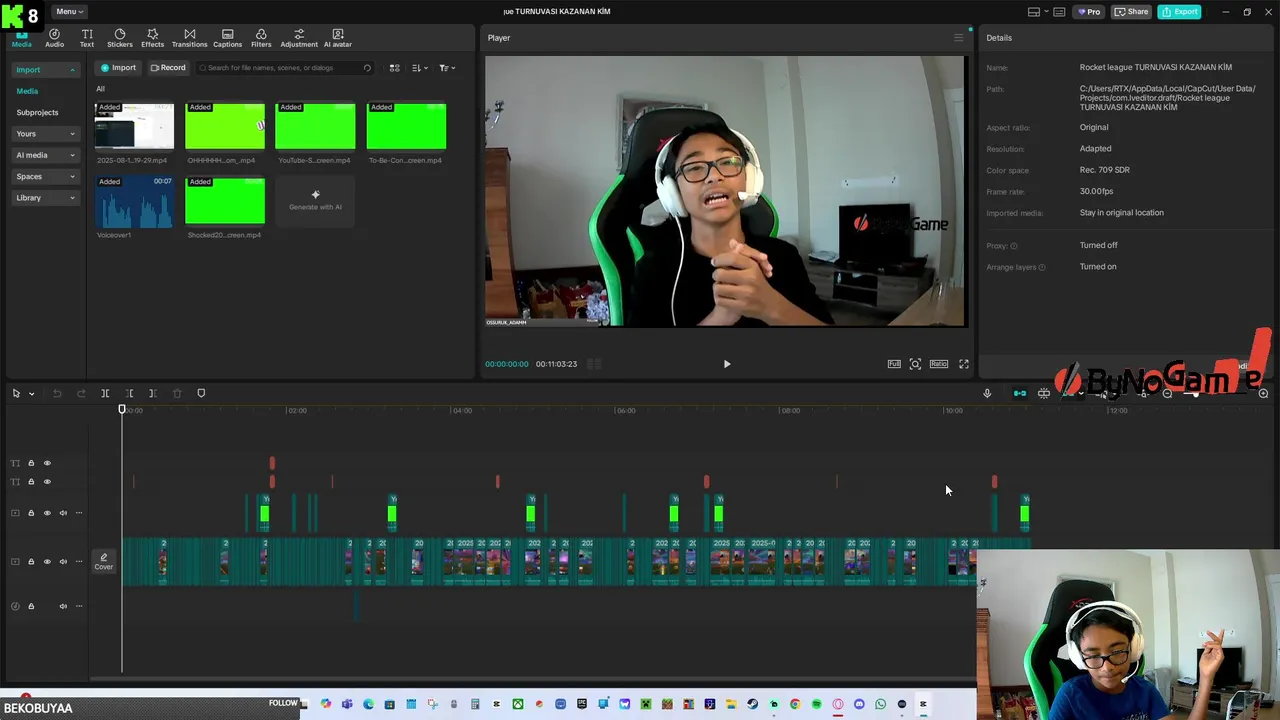Hide the second text track with eye icon

tap(47, 482)
